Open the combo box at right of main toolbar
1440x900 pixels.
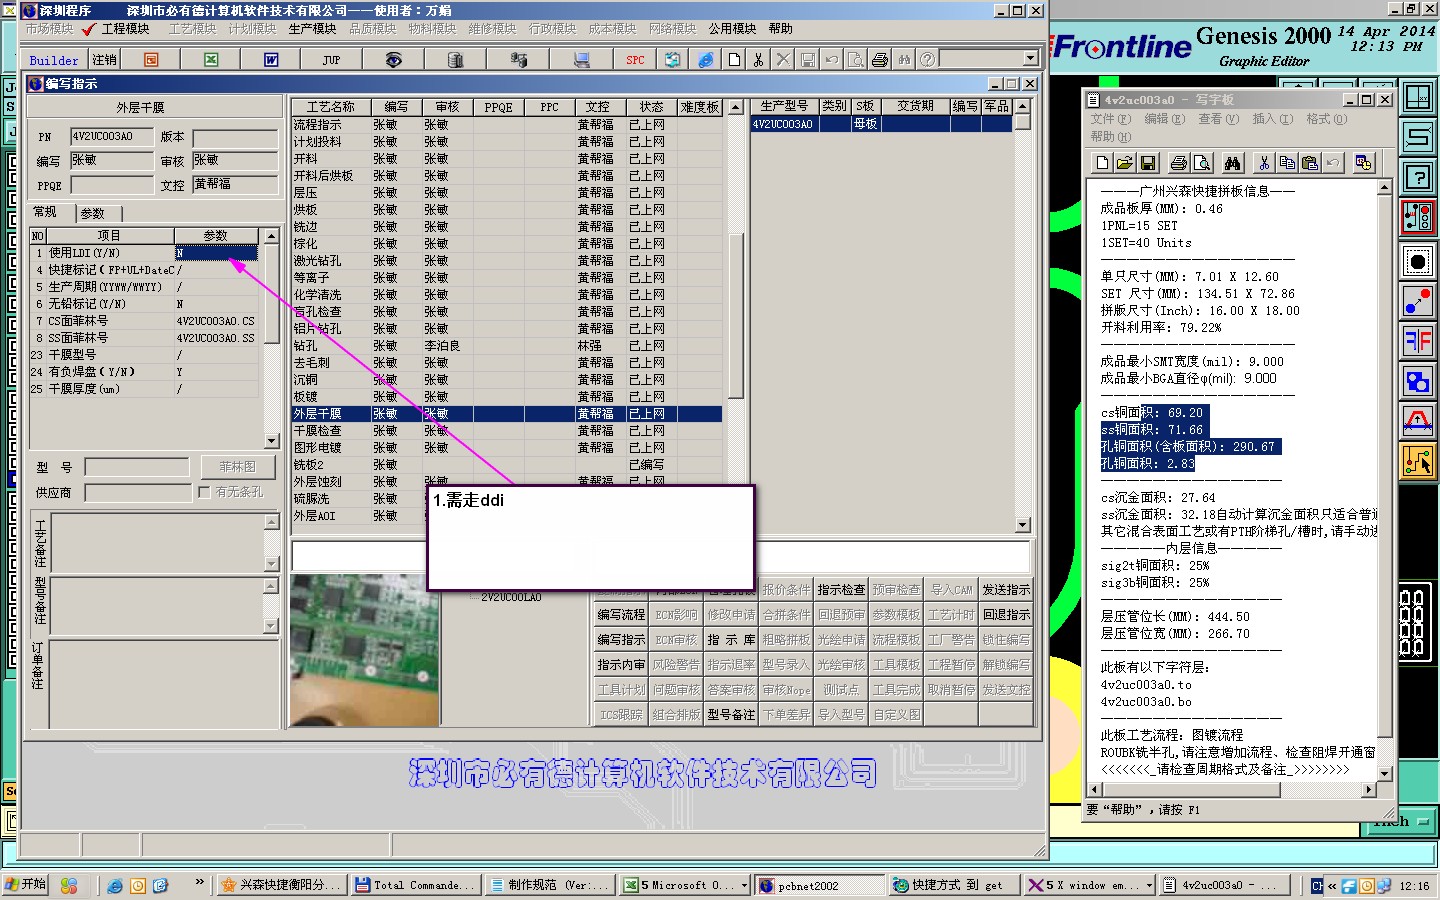1031,59
